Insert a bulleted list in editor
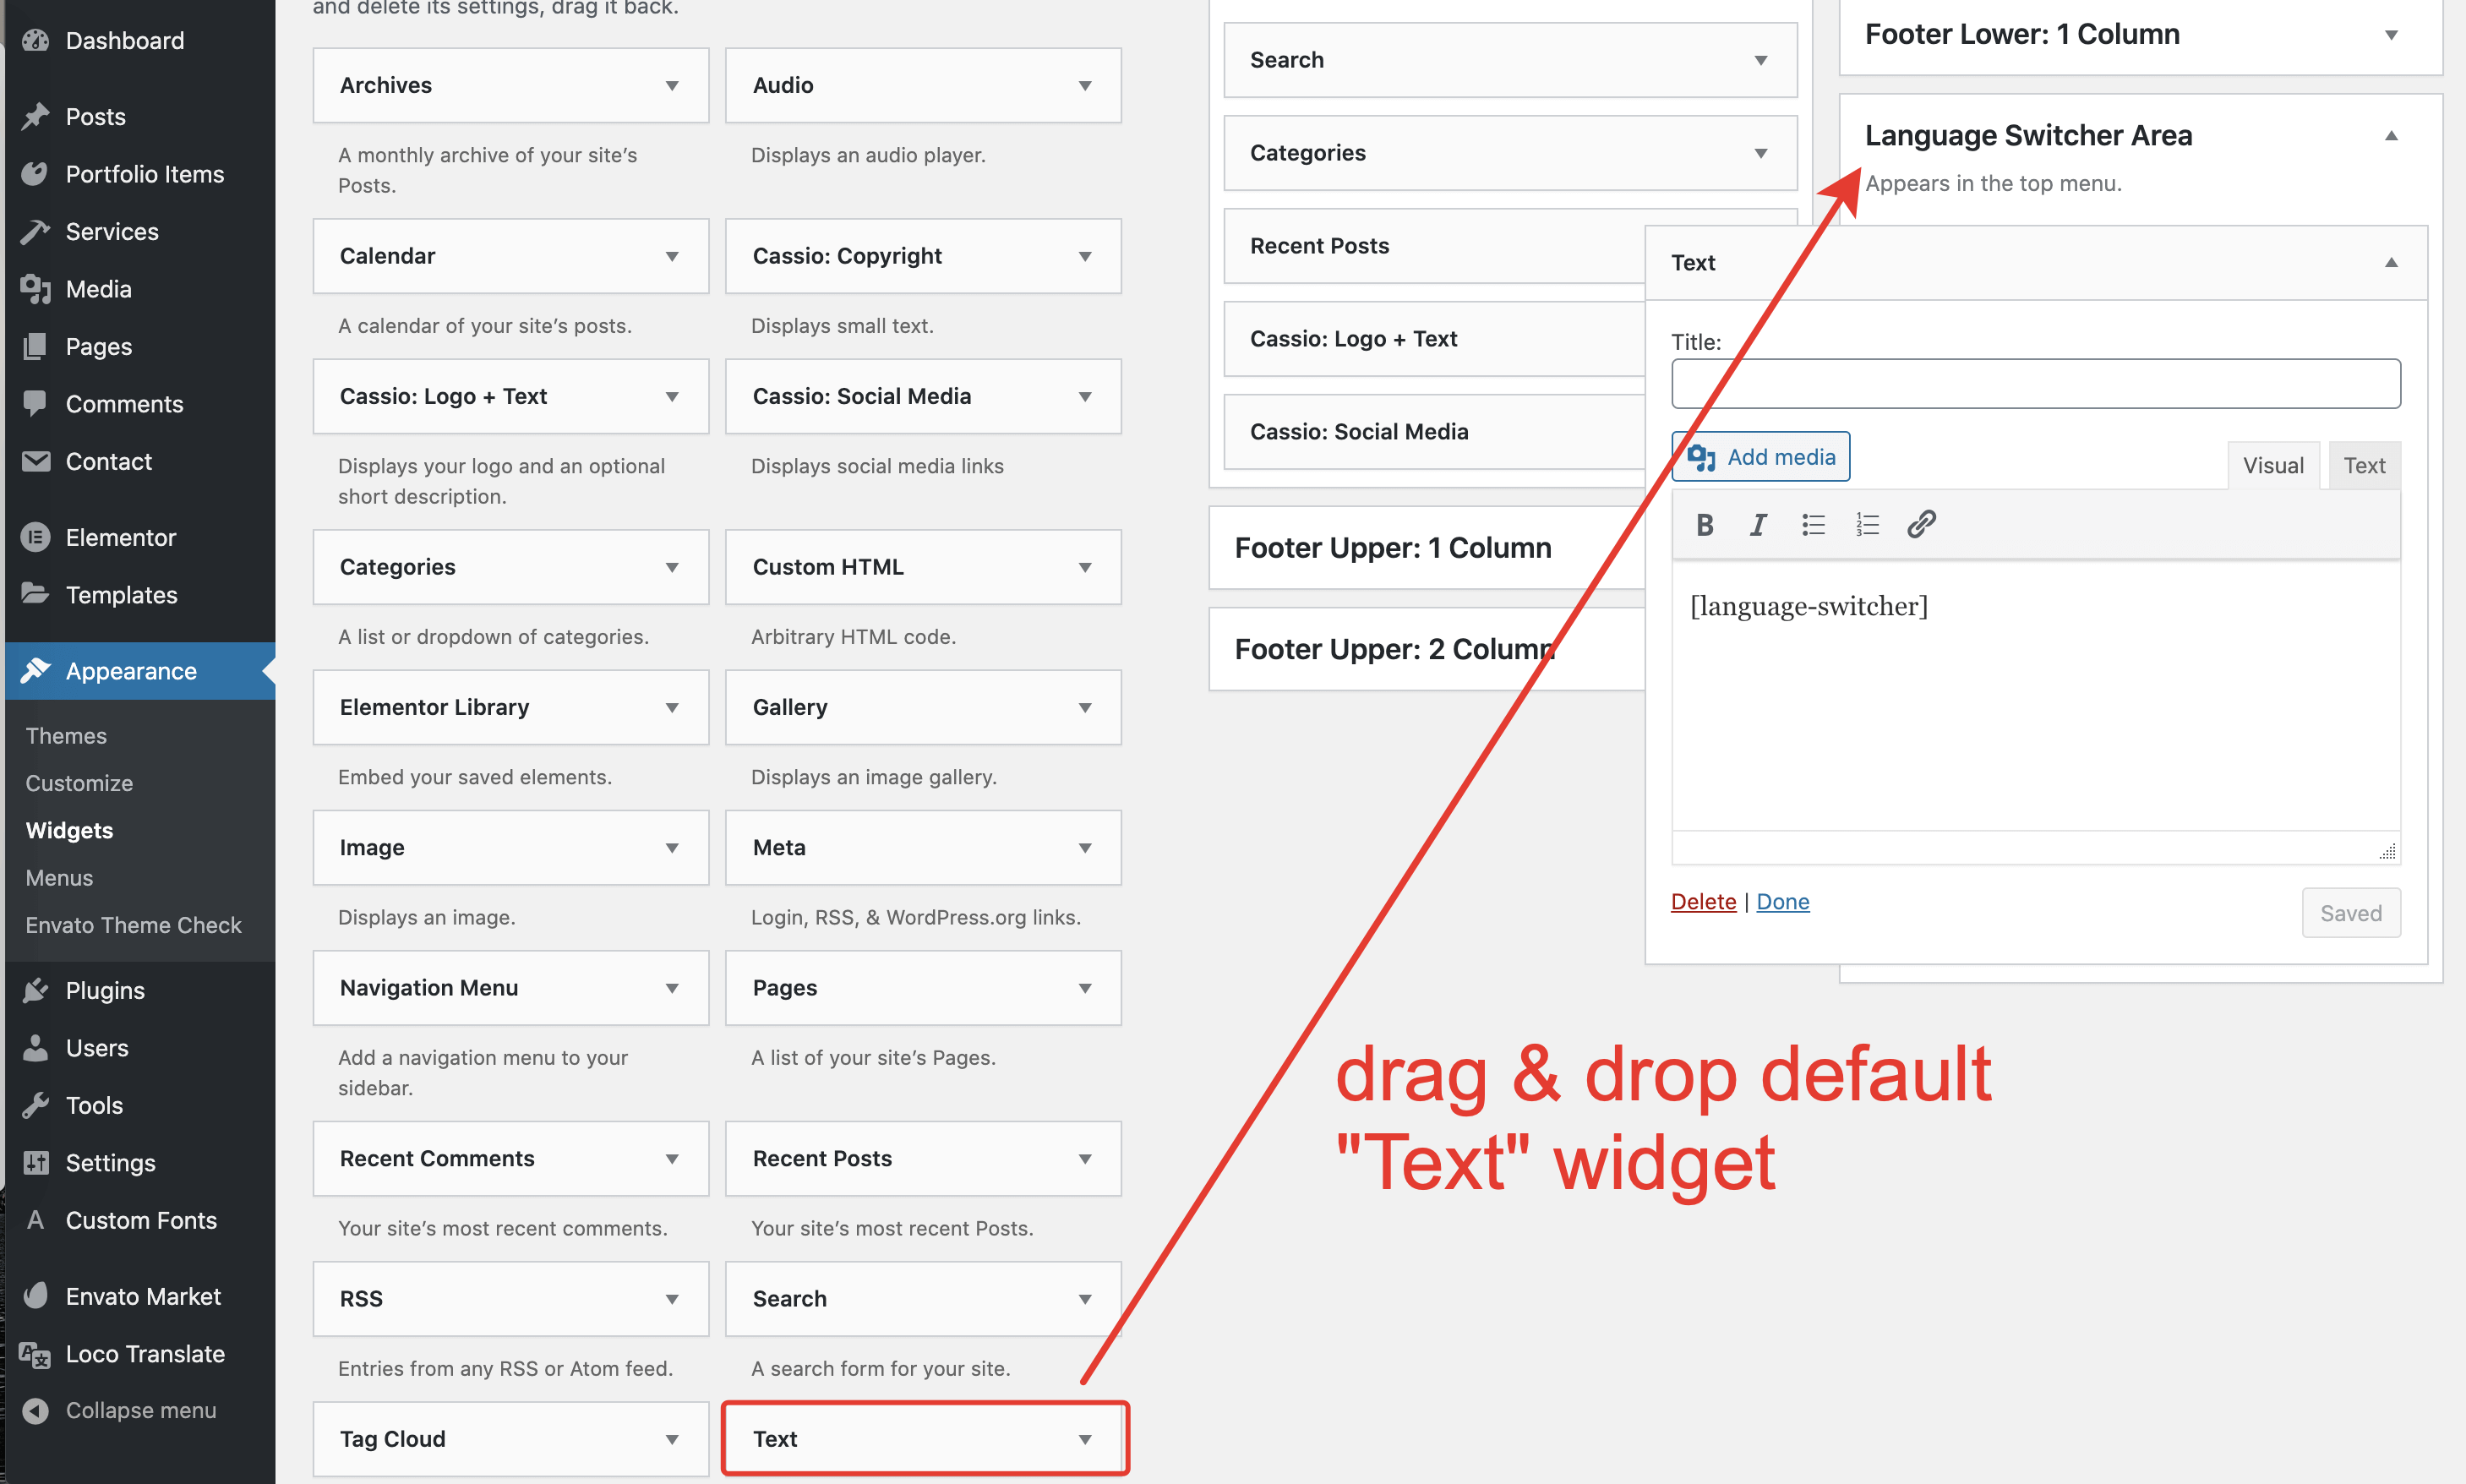2466x1484 pixels. pyautogui.click(x=1813, y=524)
